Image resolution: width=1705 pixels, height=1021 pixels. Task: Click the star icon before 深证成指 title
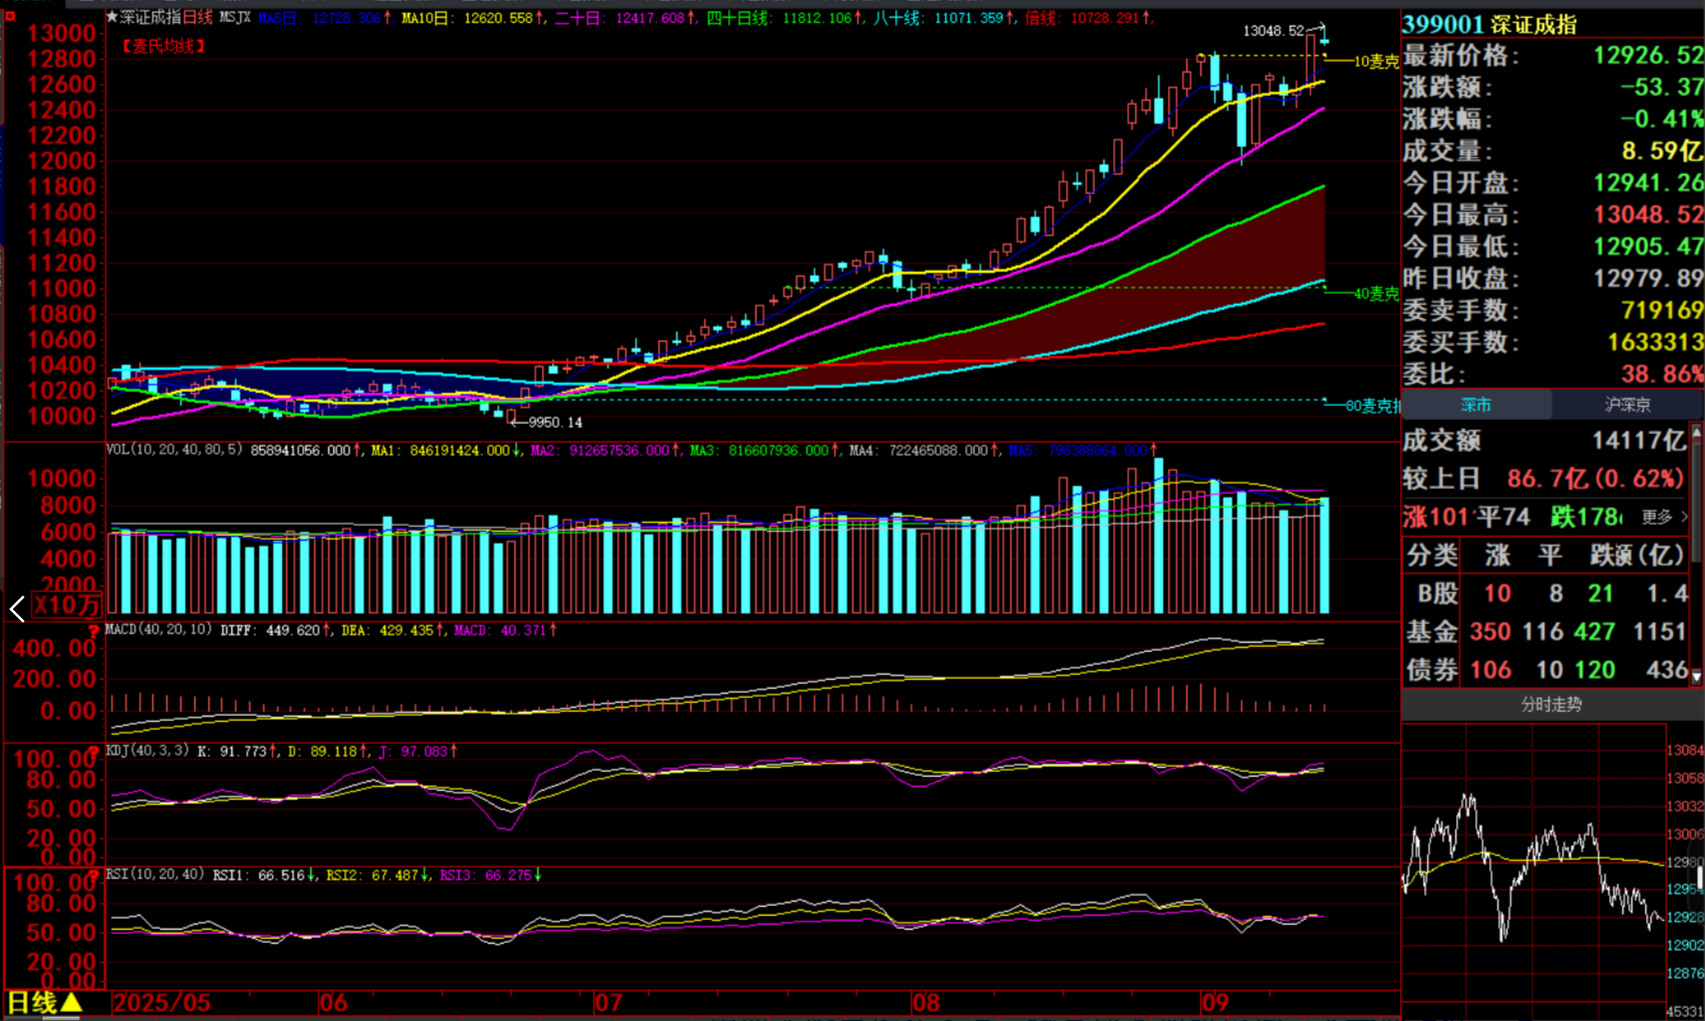coord(112,17)
